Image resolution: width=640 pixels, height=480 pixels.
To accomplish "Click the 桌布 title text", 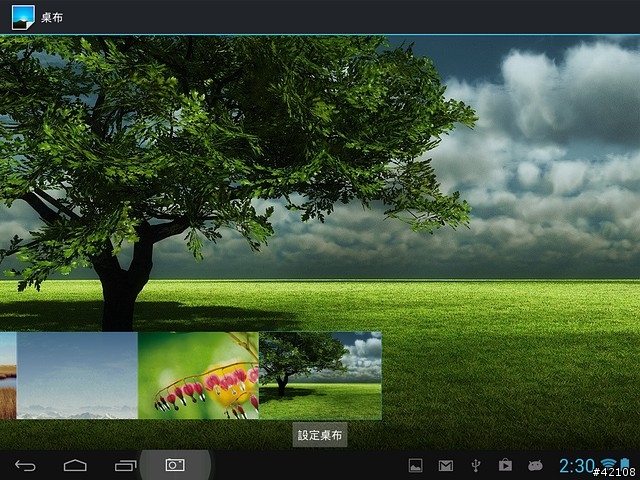I will pos(52,18).
